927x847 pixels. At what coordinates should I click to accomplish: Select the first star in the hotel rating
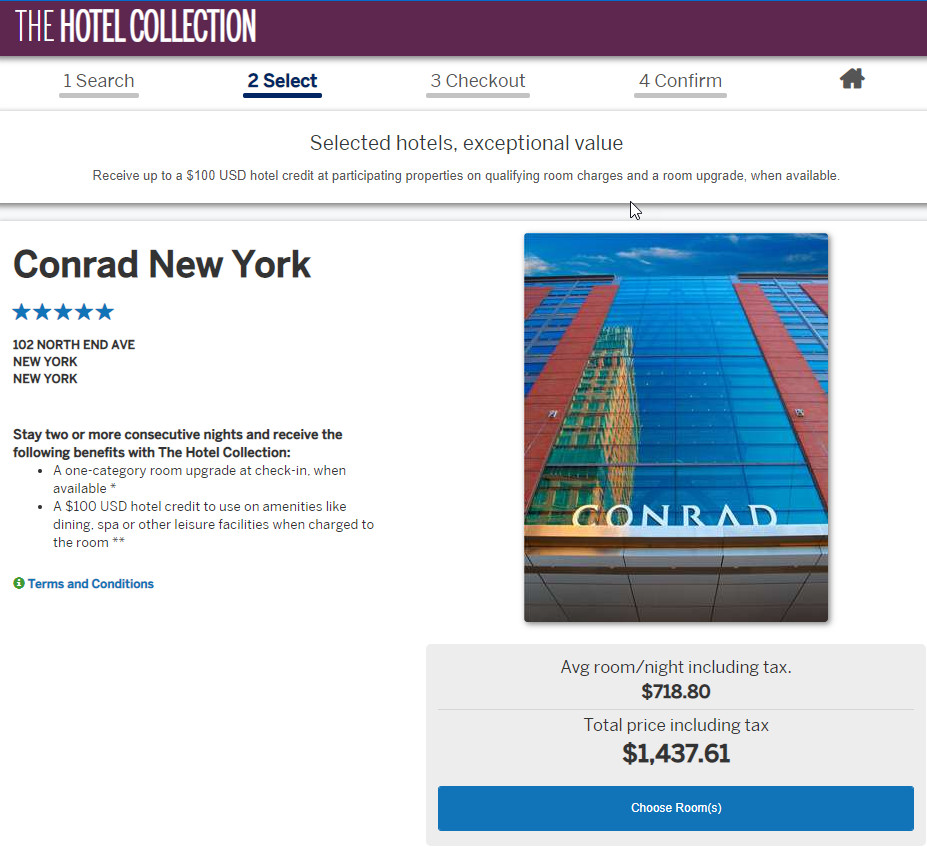point(20,311)
